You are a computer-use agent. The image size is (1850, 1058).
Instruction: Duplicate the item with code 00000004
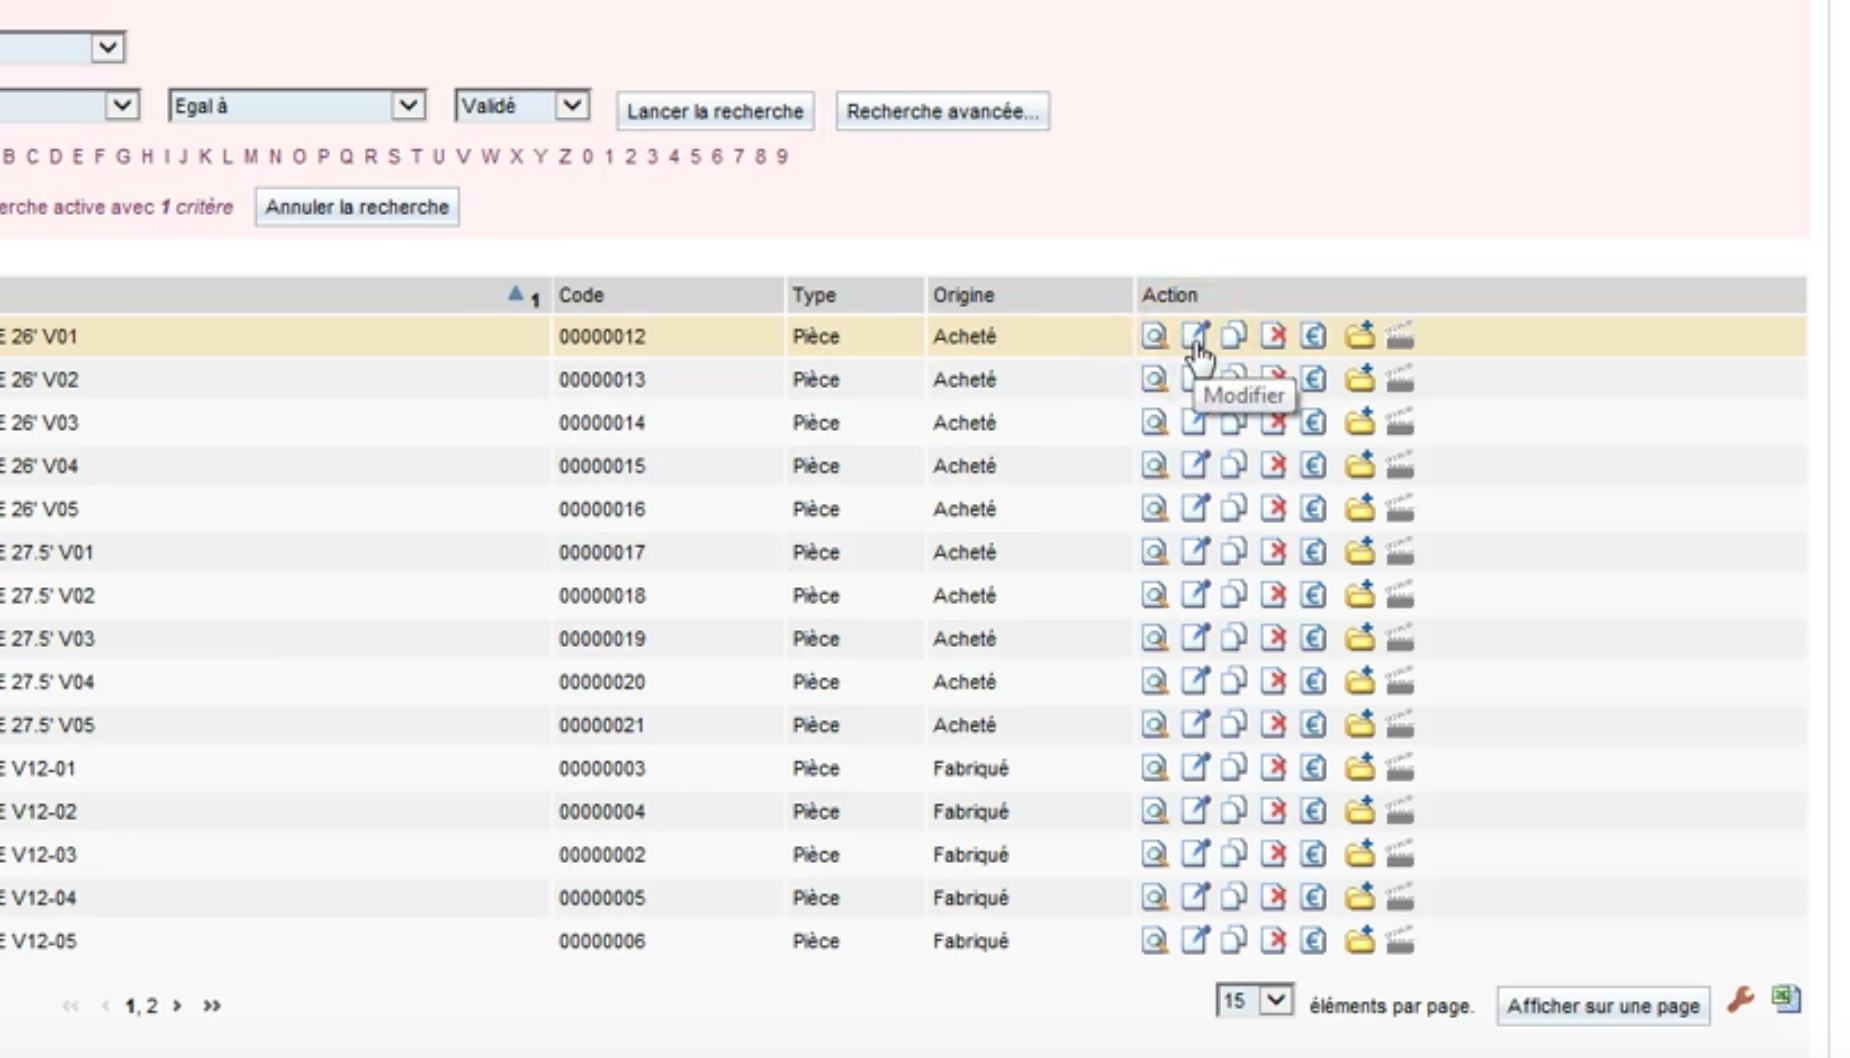[1233, 810]
